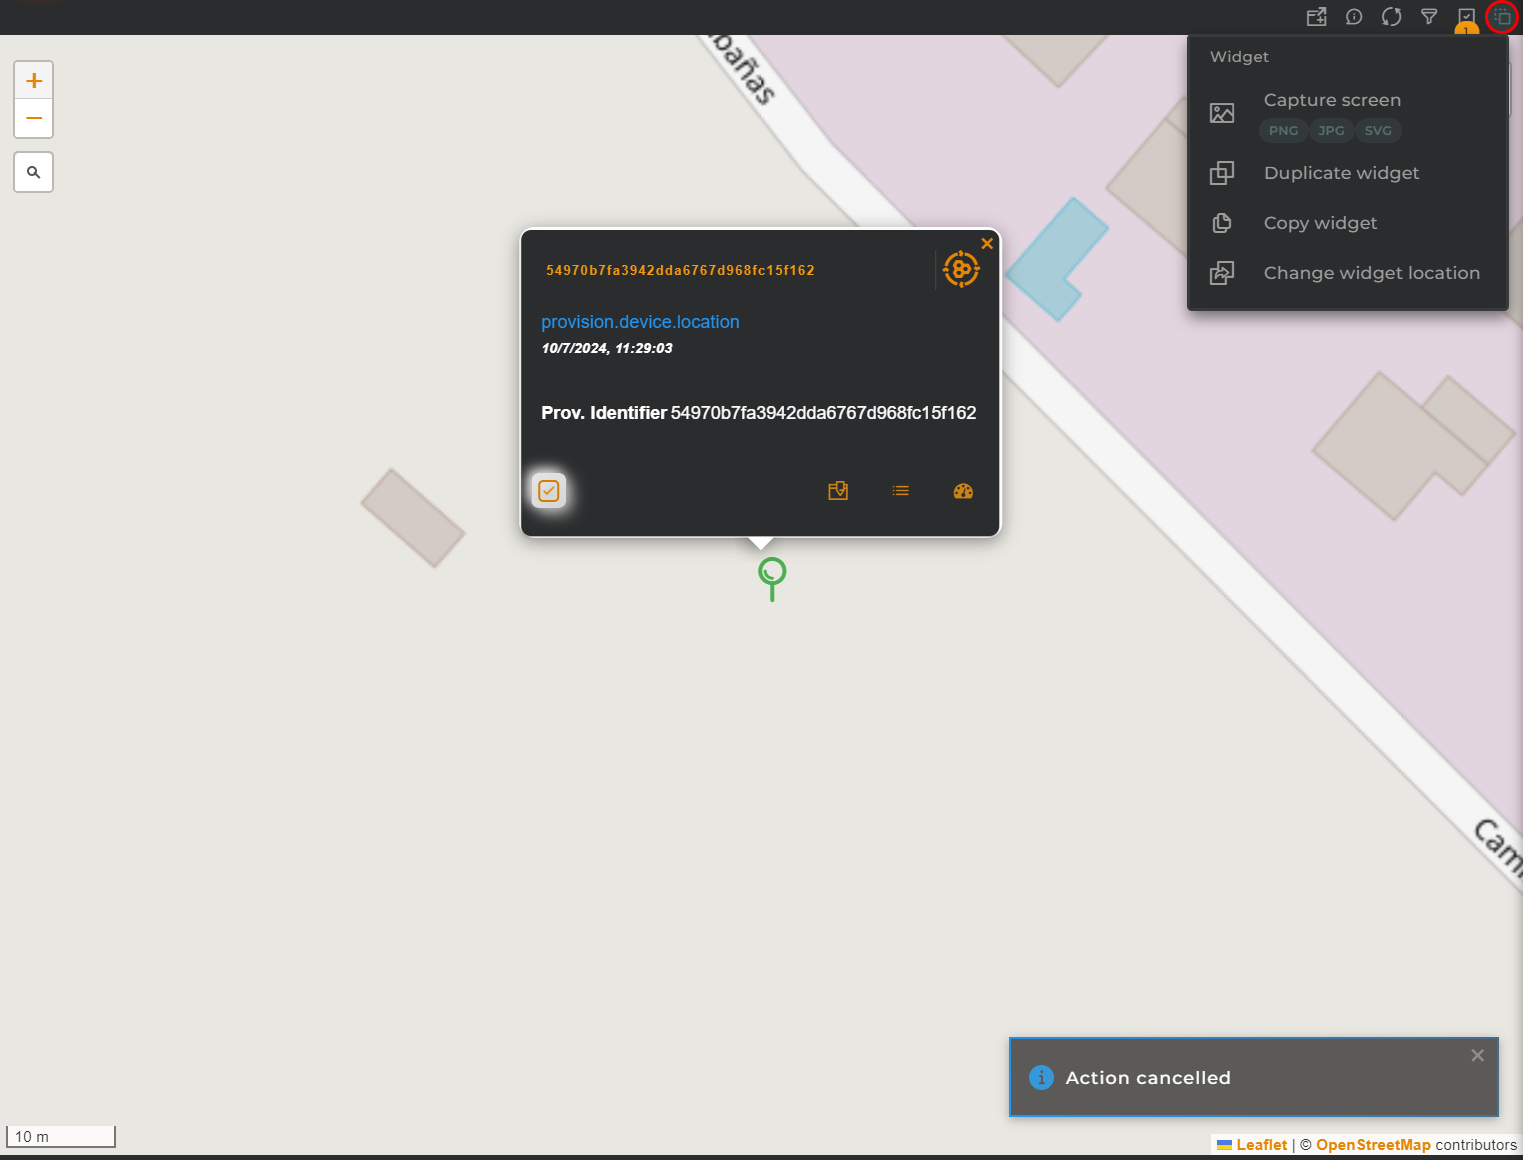Choose Duplicate widget from the menu

pyautogui.click(x=1341, y=173)
